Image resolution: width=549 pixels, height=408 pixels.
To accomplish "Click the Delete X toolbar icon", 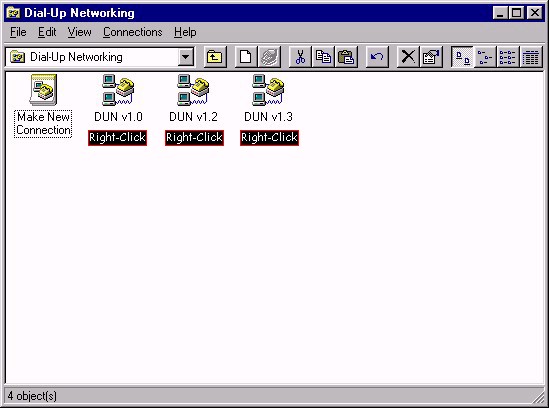I will point(408,57).
